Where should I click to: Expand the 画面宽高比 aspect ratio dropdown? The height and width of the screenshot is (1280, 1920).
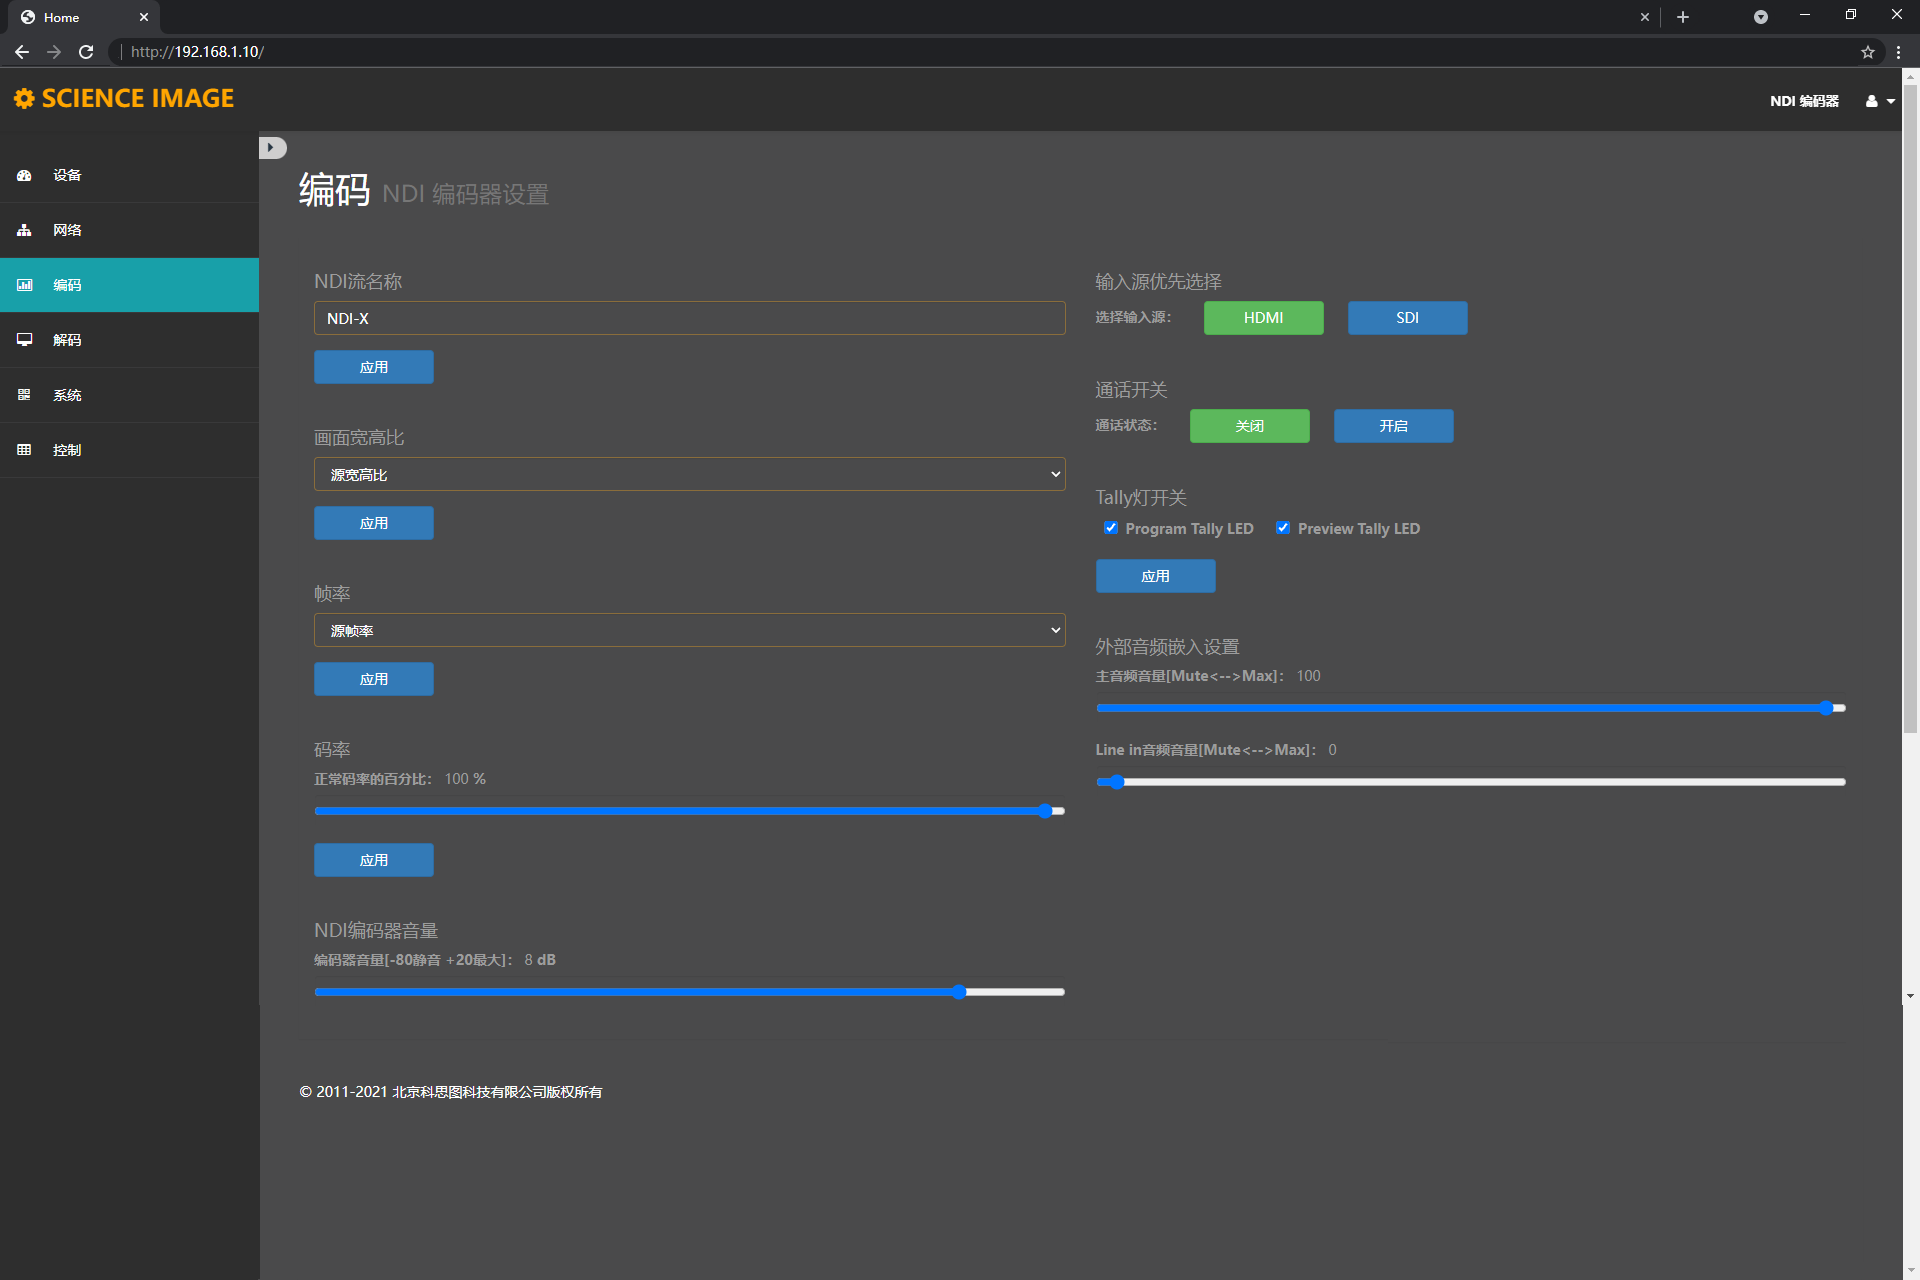click(x=689, y=474)
